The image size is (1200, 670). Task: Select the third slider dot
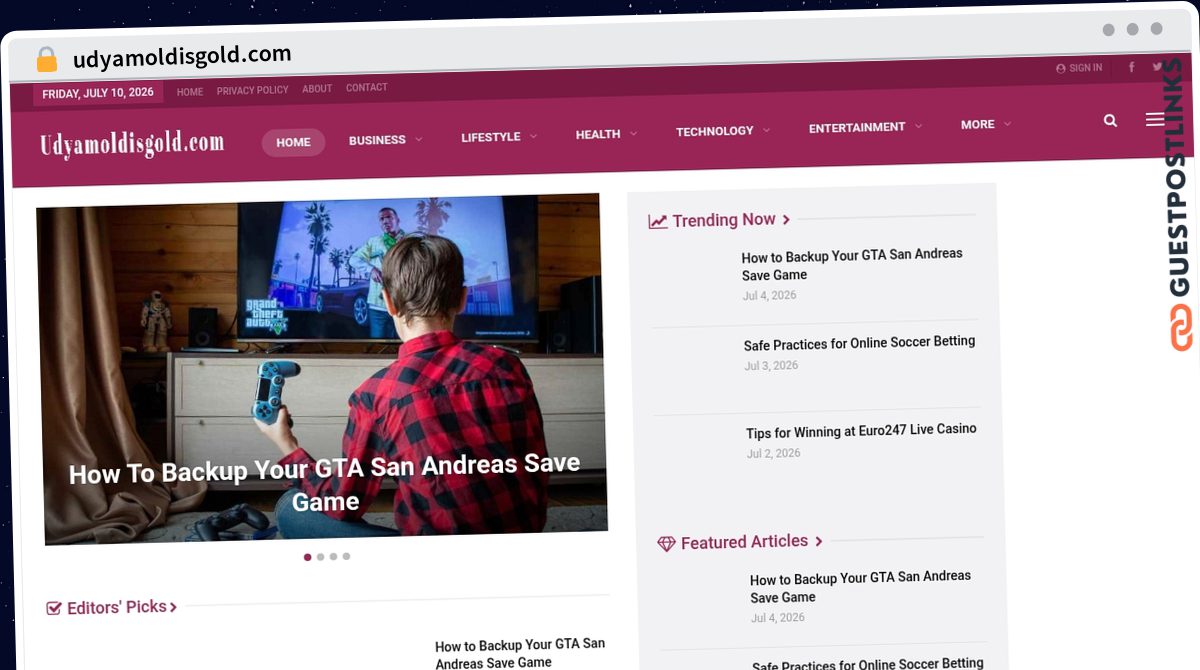point(333,557)
